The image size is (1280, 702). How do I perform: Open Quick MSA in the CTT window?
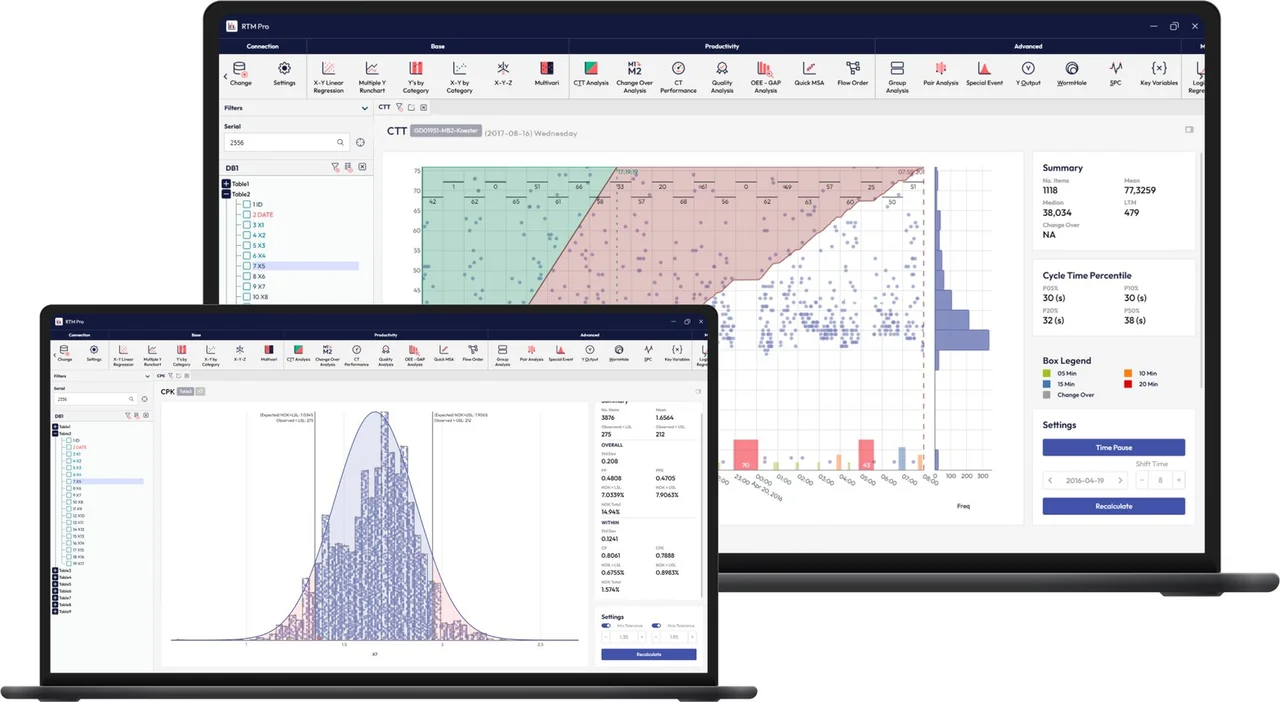click(809, 74)
